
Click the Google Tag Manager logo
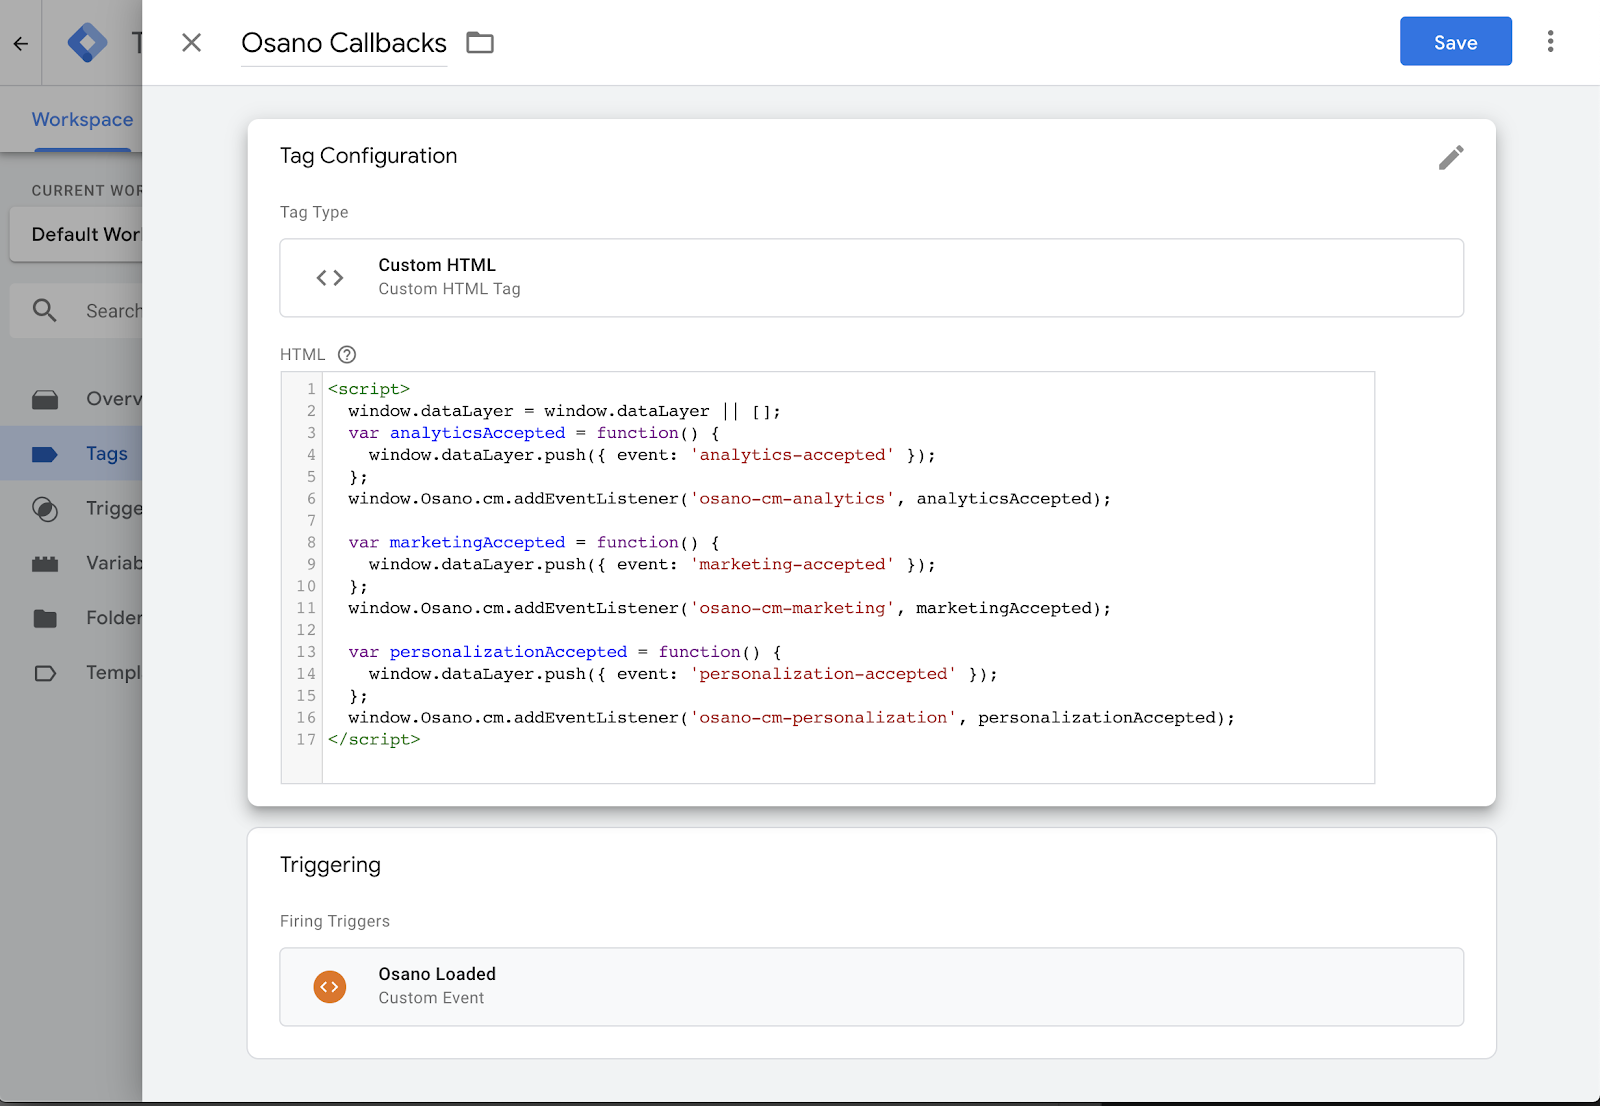click(87, 43)
